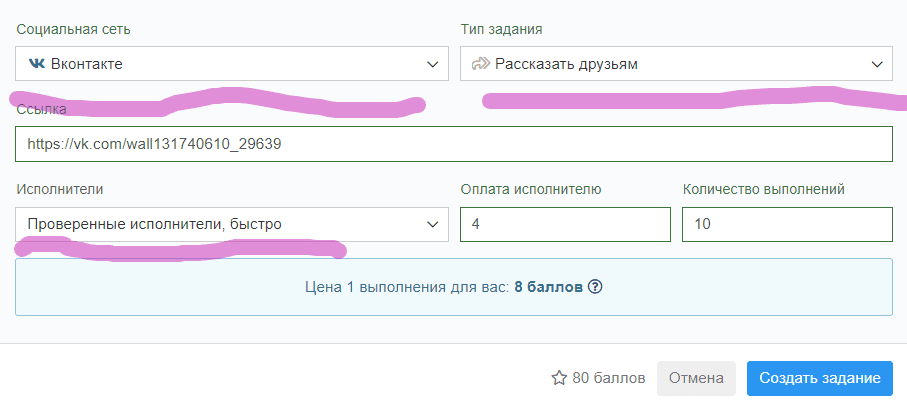Image resolution: width=907 pixels, height=410 pixels.
Task: Expand the Вконтакте dropdown chevron
Action: tap(433, 64)
